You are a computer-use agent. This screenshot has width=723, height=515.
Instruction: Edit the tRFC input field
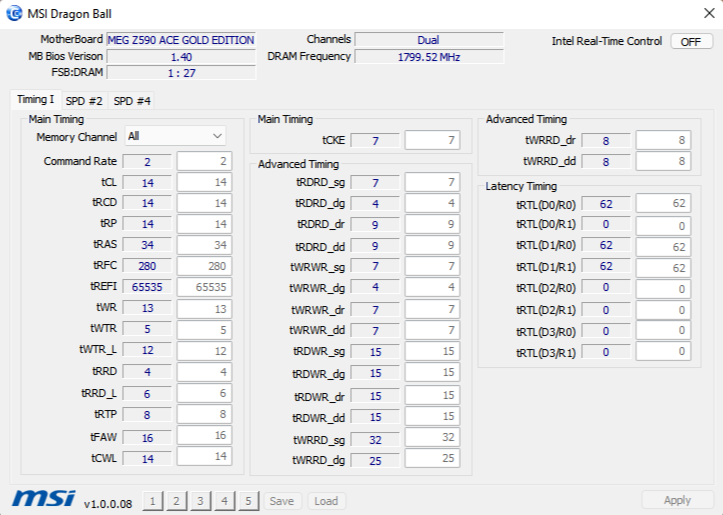coord(204,266)
